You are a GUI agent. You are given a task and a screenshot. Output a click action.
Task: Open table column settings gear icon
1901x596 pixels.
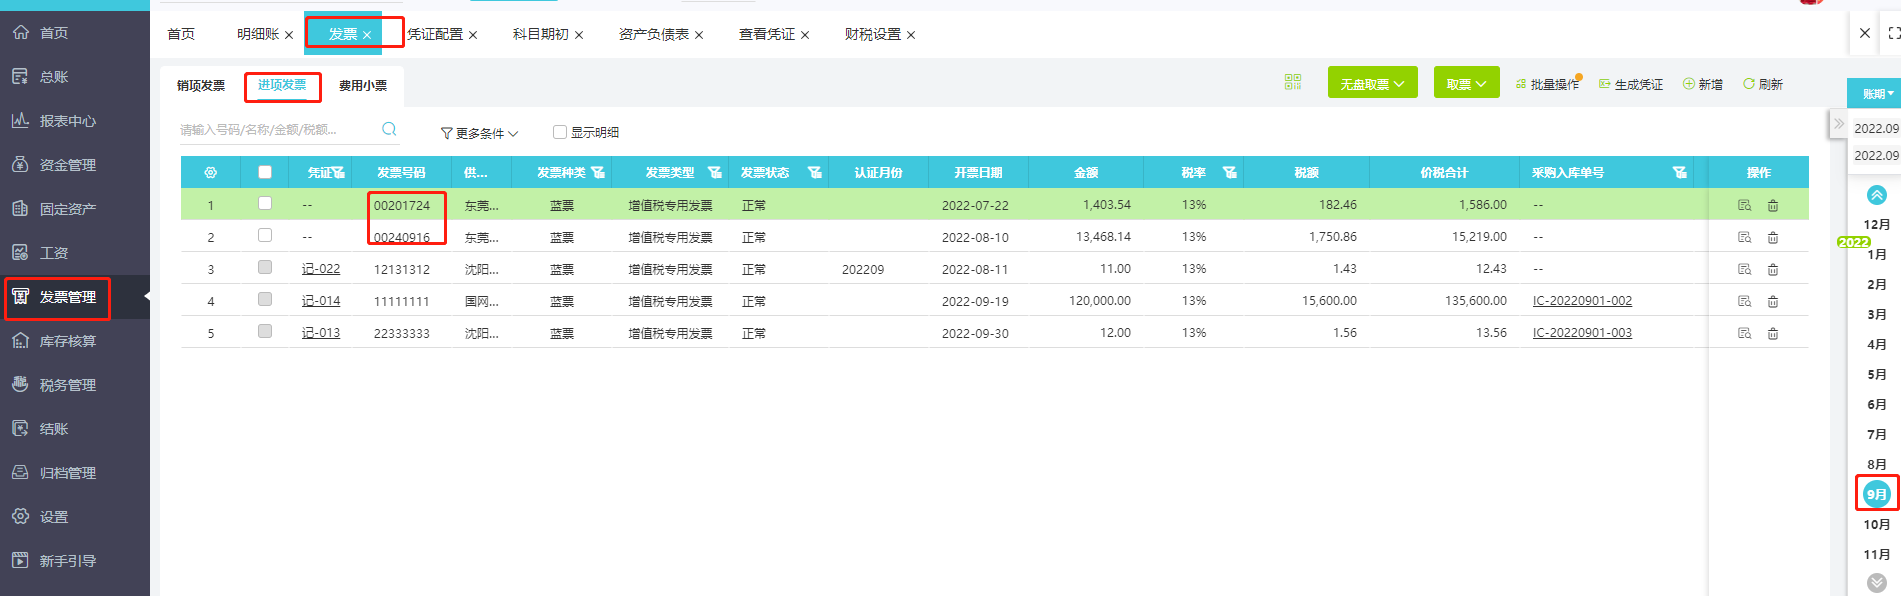click(x=210, y=173)
